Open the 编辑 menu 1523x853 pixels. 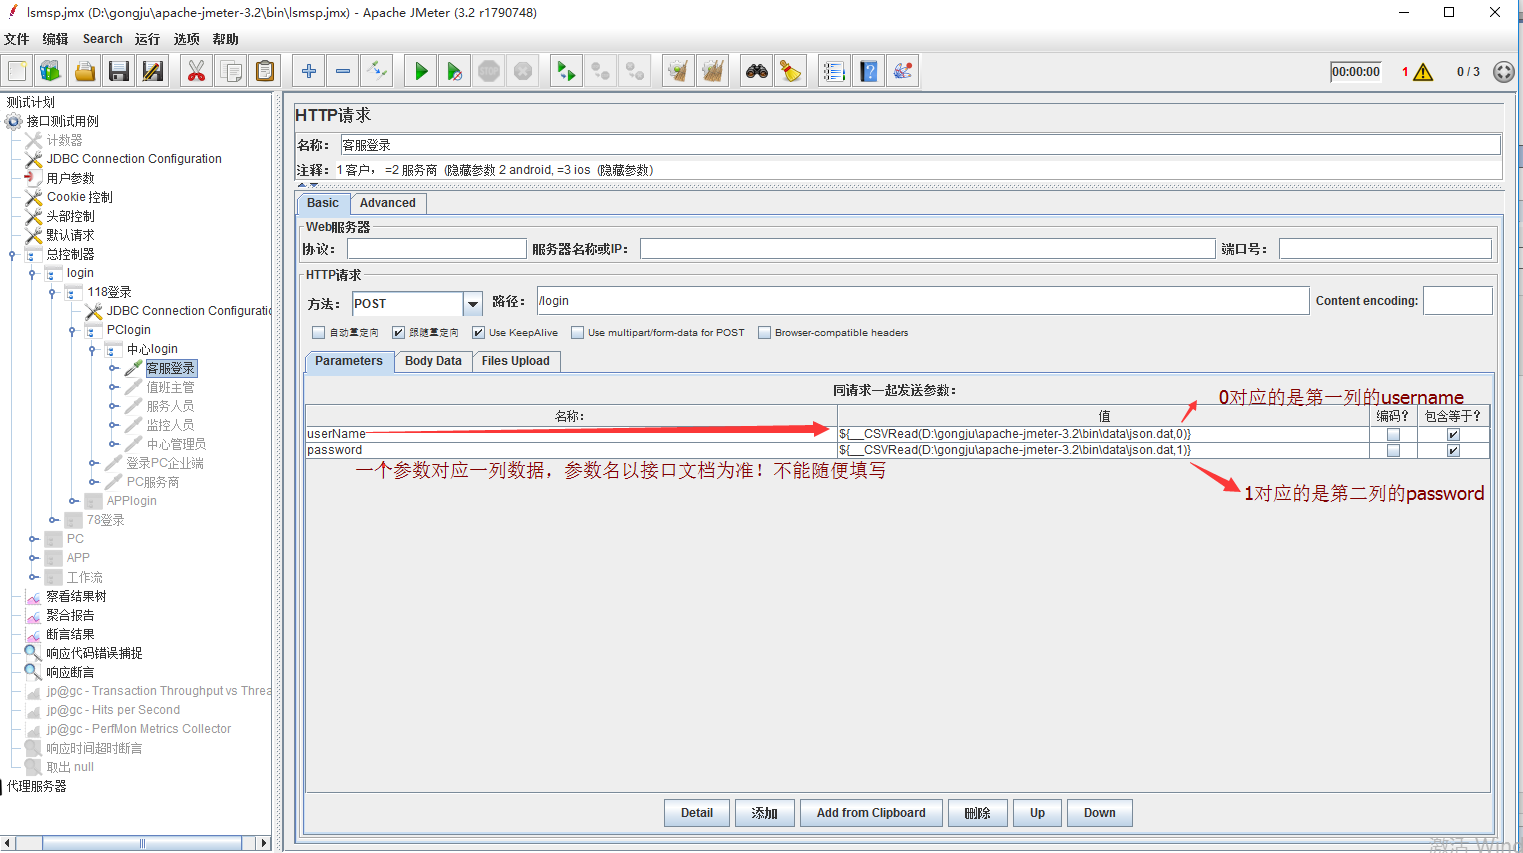pyautogui.click(x=56, y=39)
